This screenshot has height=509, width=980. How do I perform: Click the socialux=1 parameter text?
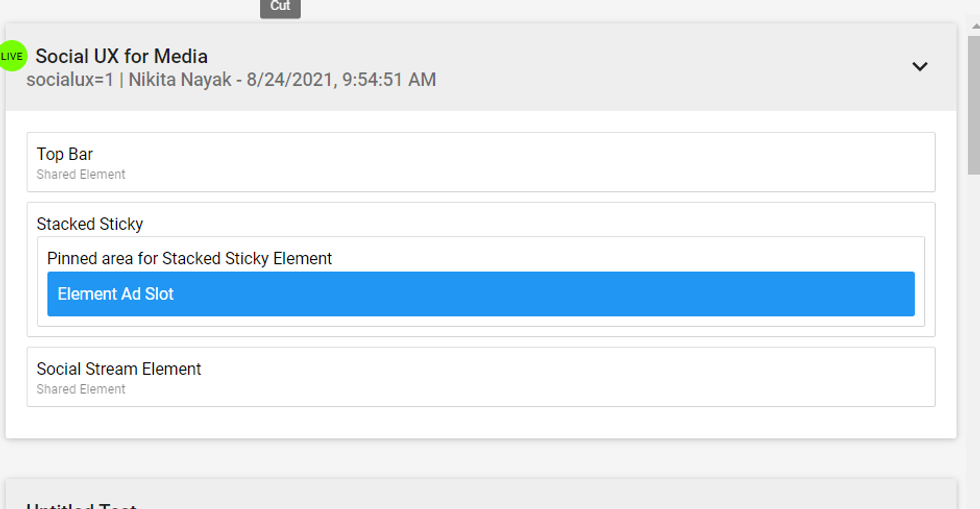pos(70,80)
